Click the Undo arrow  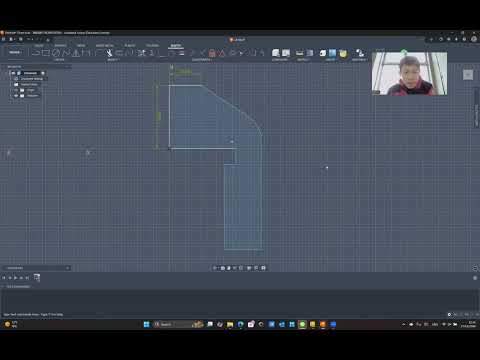[29, 39]
